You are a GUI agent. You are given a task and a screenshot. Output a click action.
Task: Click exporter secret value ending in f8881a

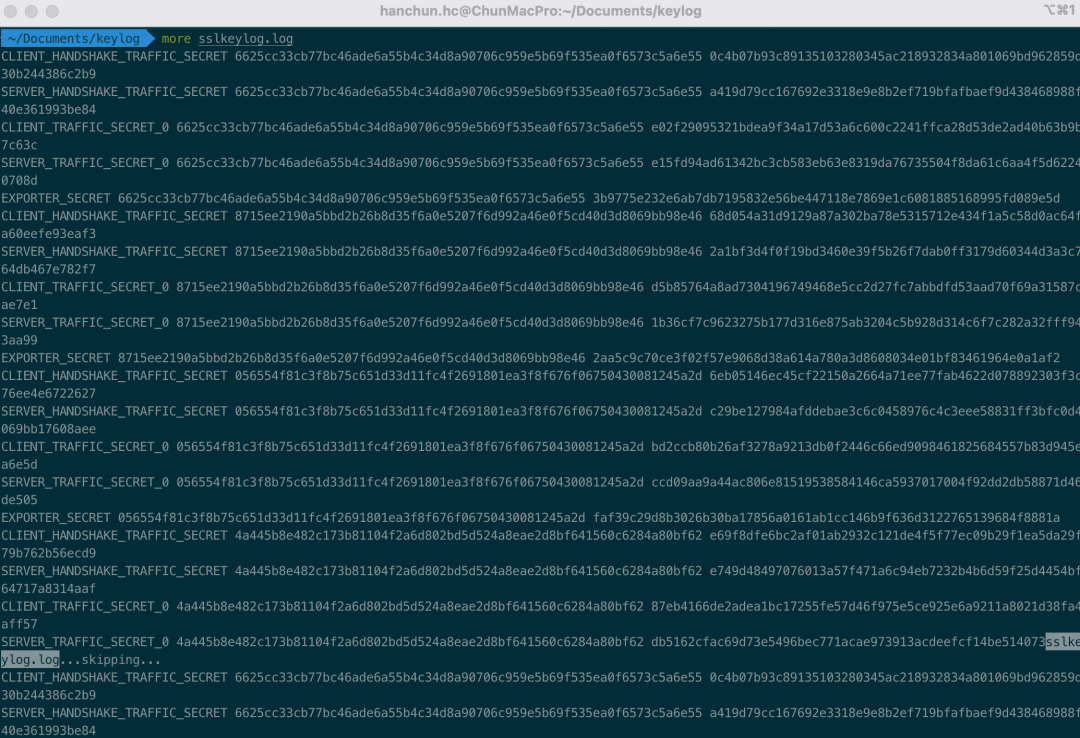pos(826,518)
